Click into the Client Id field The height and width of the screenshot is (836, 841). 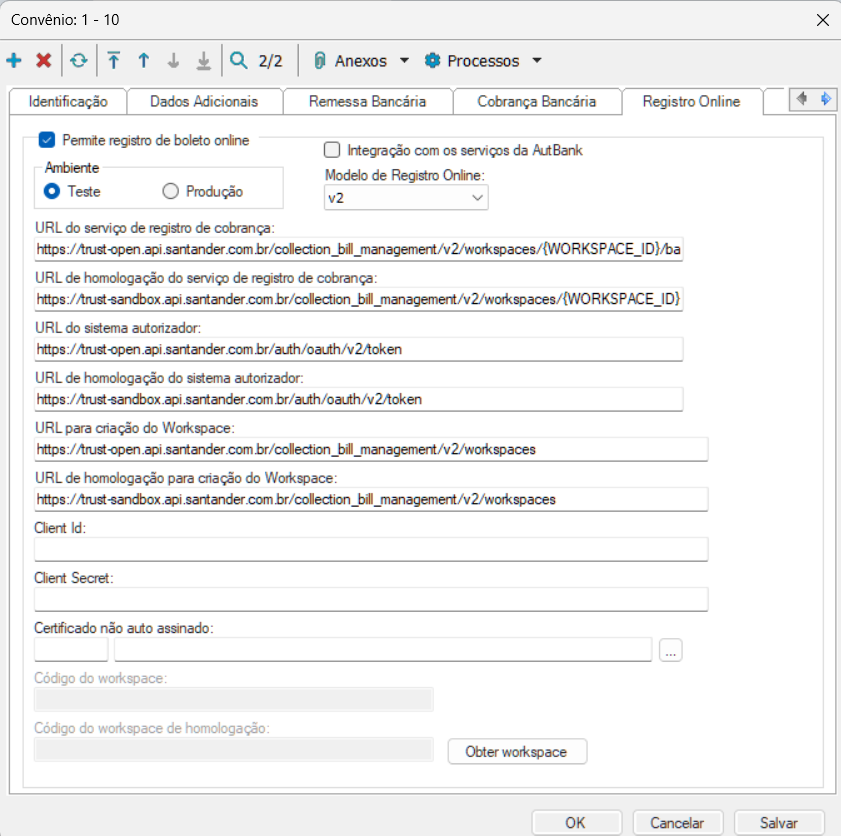pyautogui.click(x=371, y=549)
